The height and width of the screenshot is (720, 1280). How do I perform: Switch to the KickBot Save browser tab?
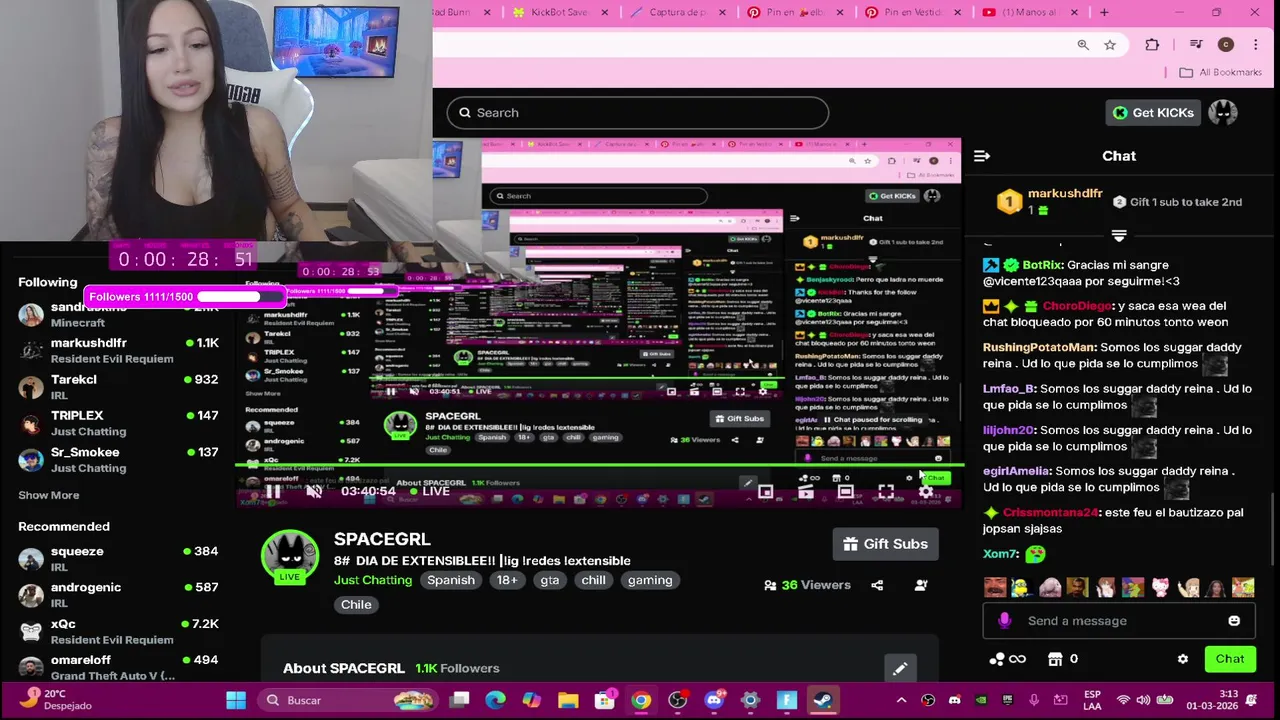(x=558, y=12)
